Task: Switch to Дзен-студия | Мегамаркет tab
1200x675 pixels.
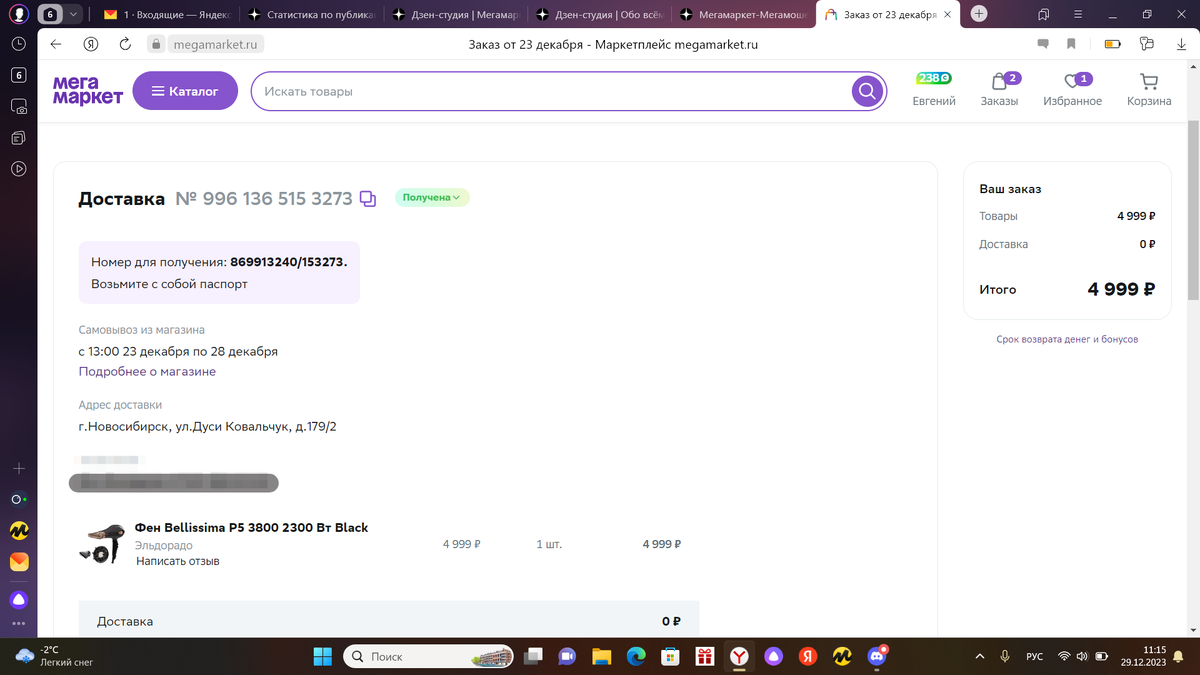Action: coord(455,14)
